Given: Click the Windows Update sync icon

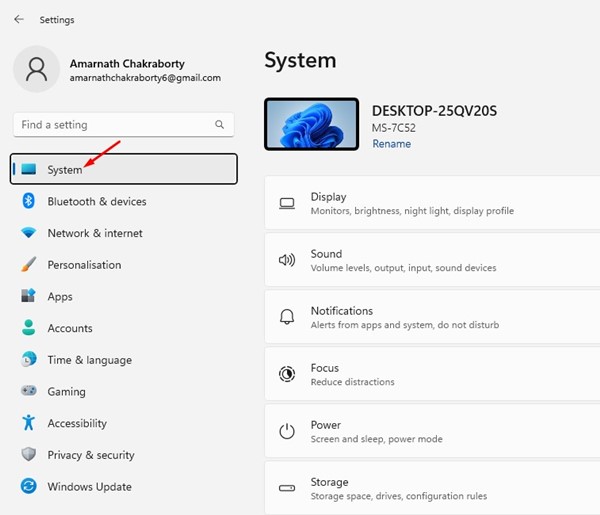Looking at the screenshot, I should [x=28, y=487].
